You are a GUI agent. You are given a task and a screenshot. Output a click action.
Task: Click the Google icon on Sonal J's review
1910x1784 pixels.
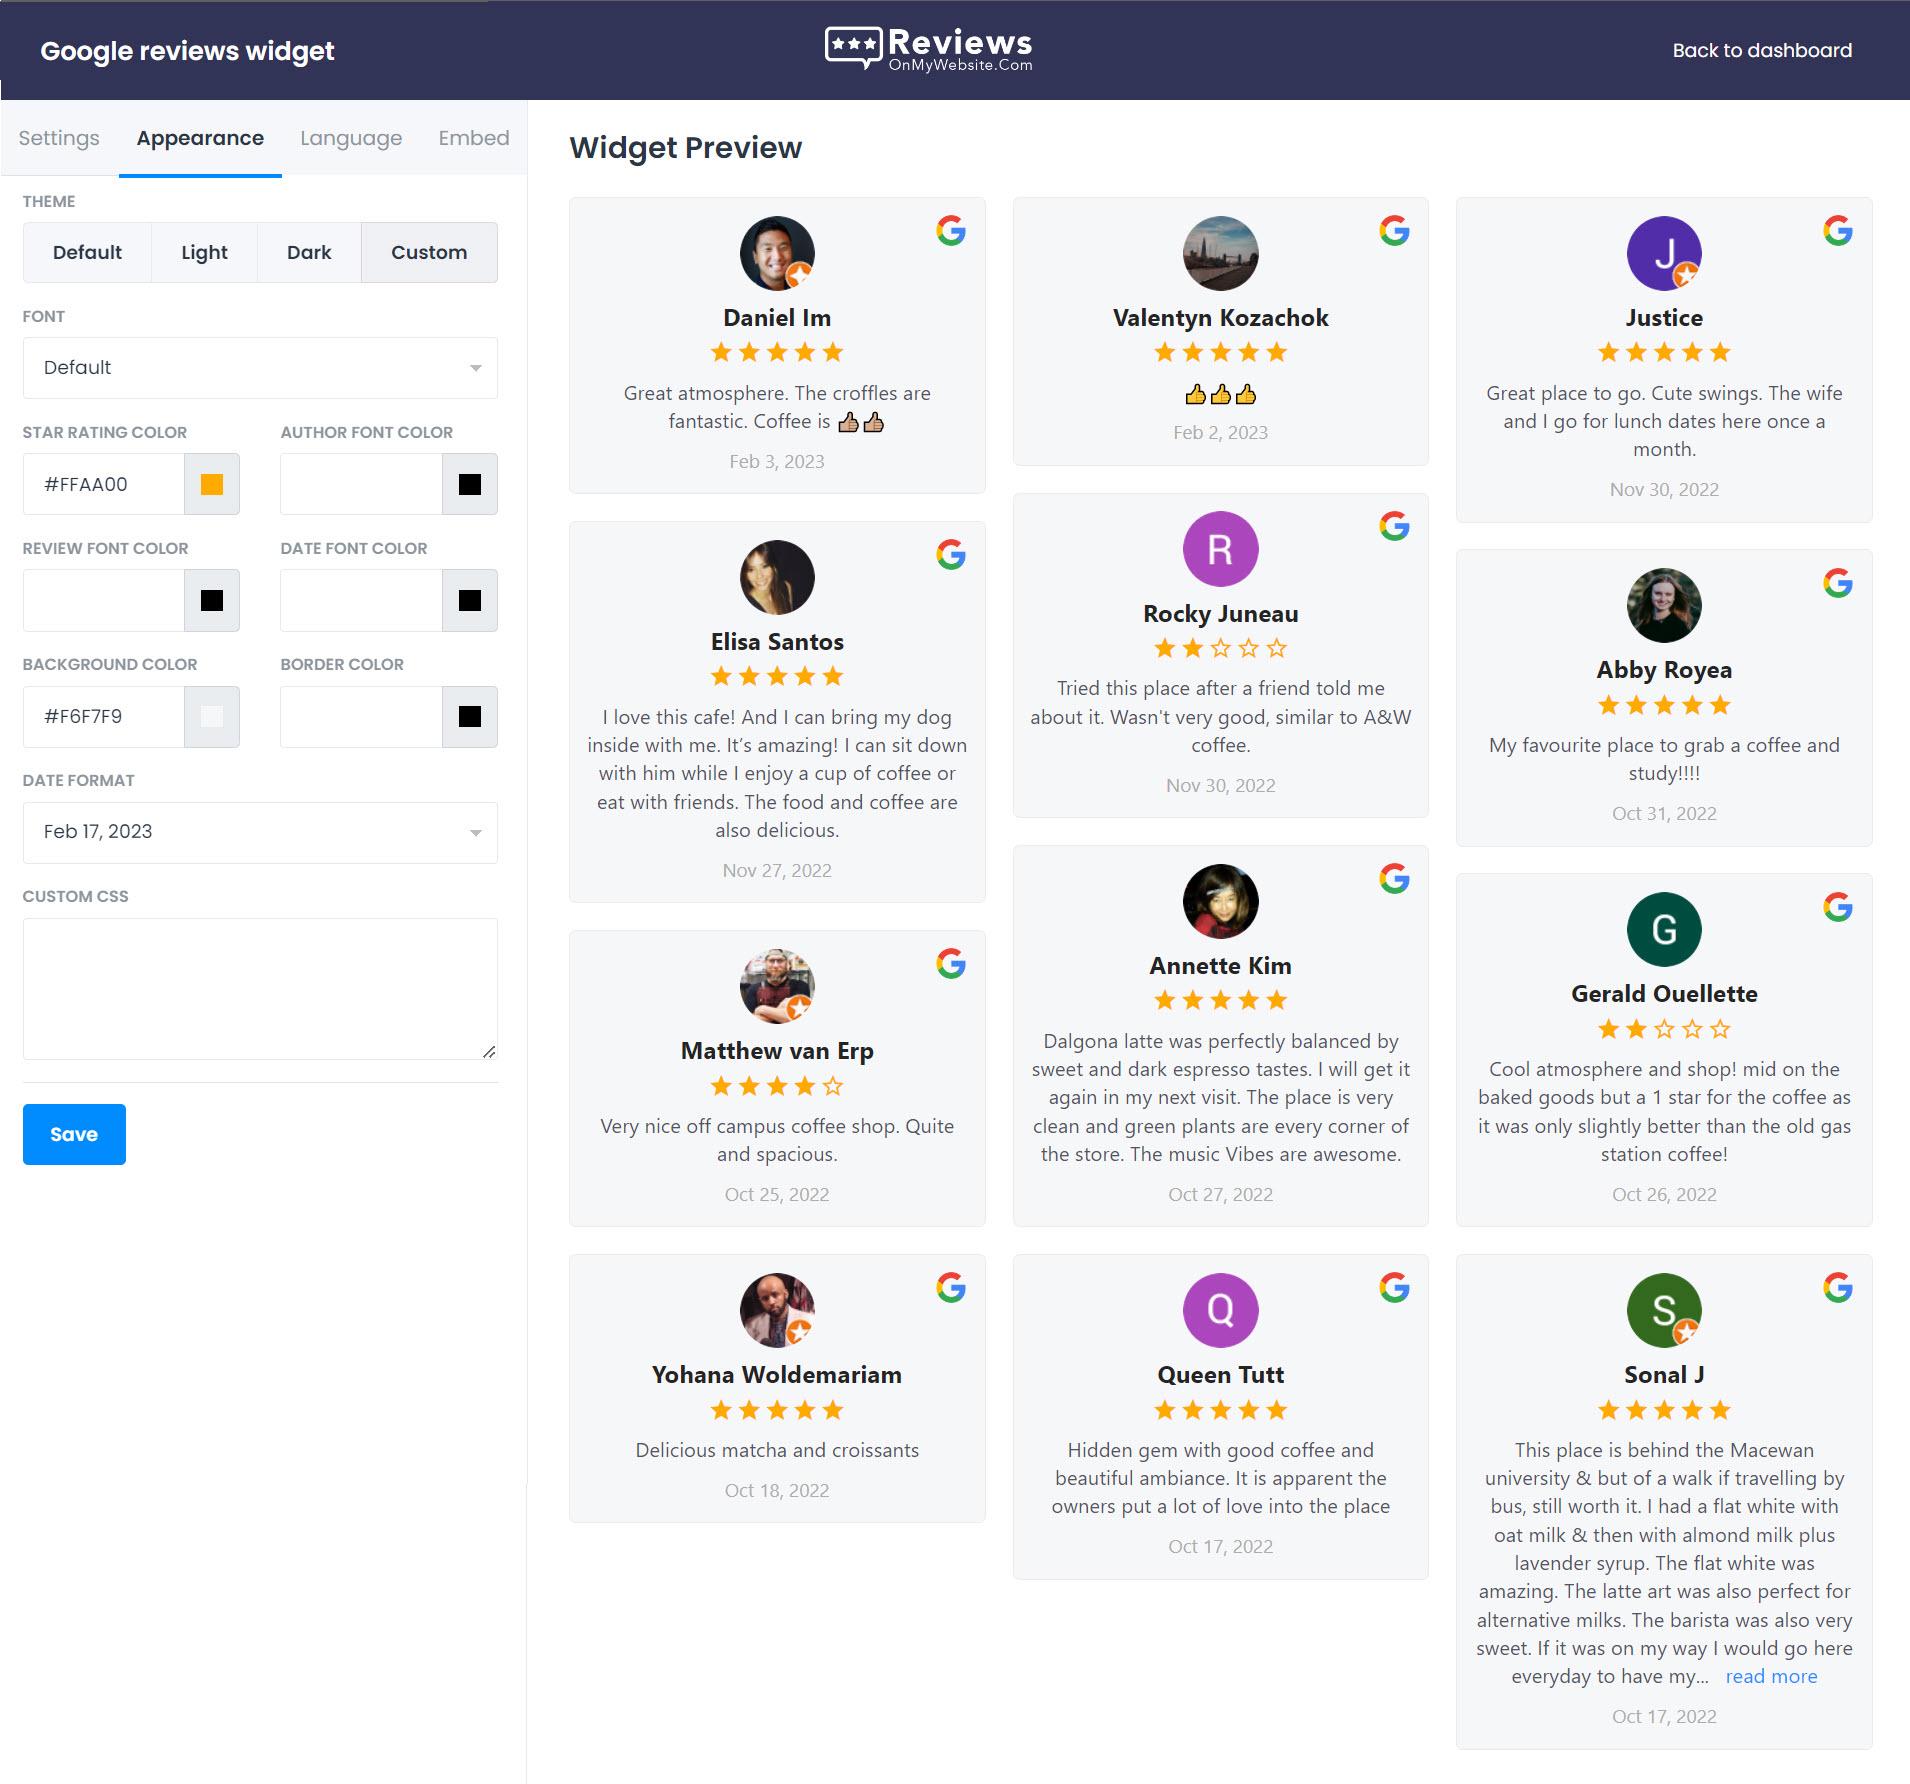click(x=1838, y=1288)
